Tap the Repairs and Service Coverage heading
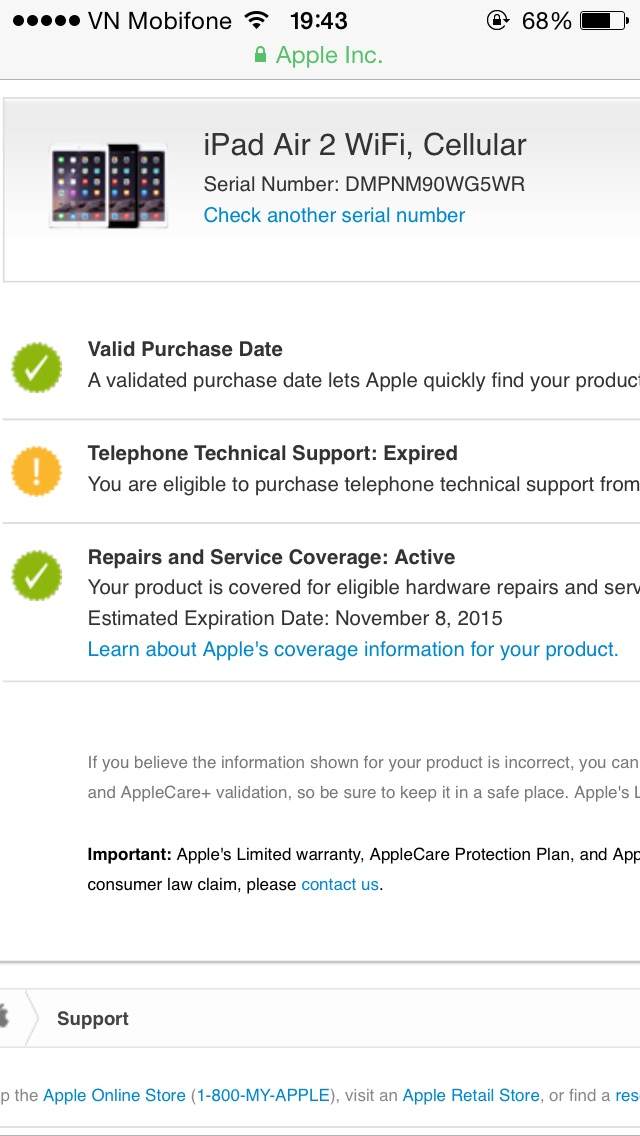 pyautogui.click(x=271, y=557)
